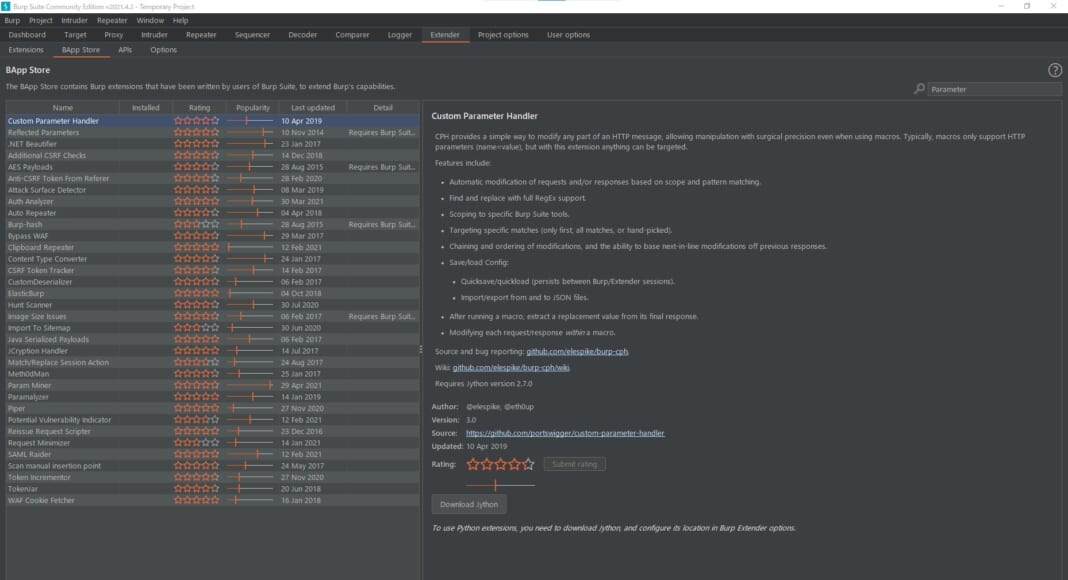Sort list by Last updated column
1068x580 pixels.
click(x=313, y=107)
